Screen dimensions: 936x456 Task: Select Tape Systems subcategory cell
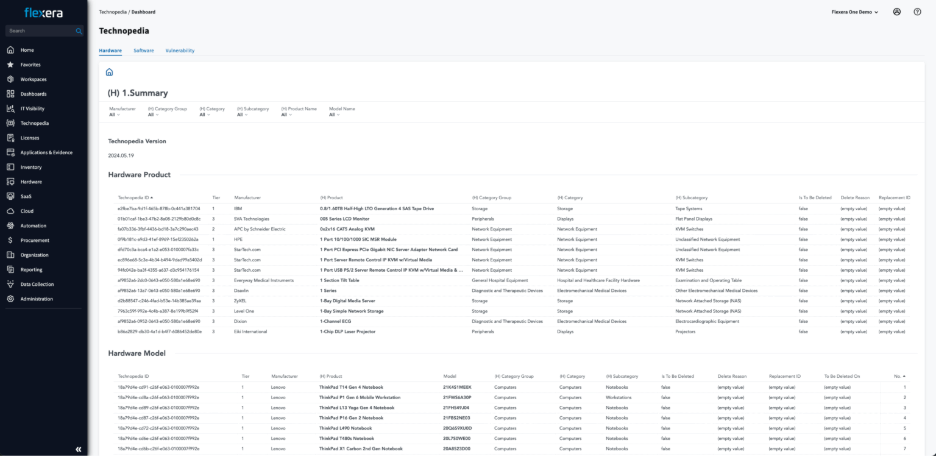point(689,208)
